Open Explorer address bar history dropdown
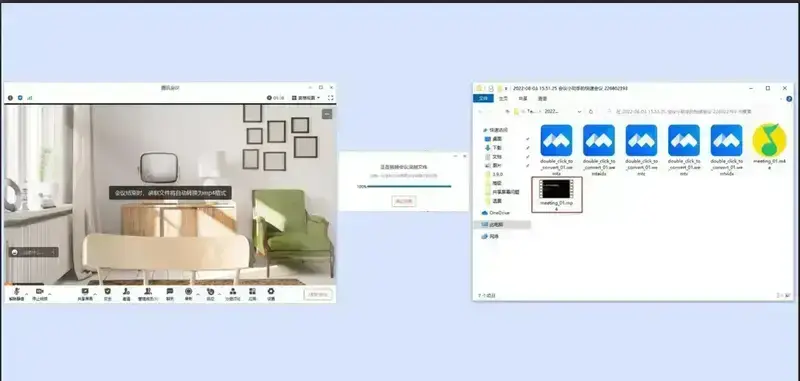The height and width of the screenshot is (381, 800). click(x=579, y=111)
